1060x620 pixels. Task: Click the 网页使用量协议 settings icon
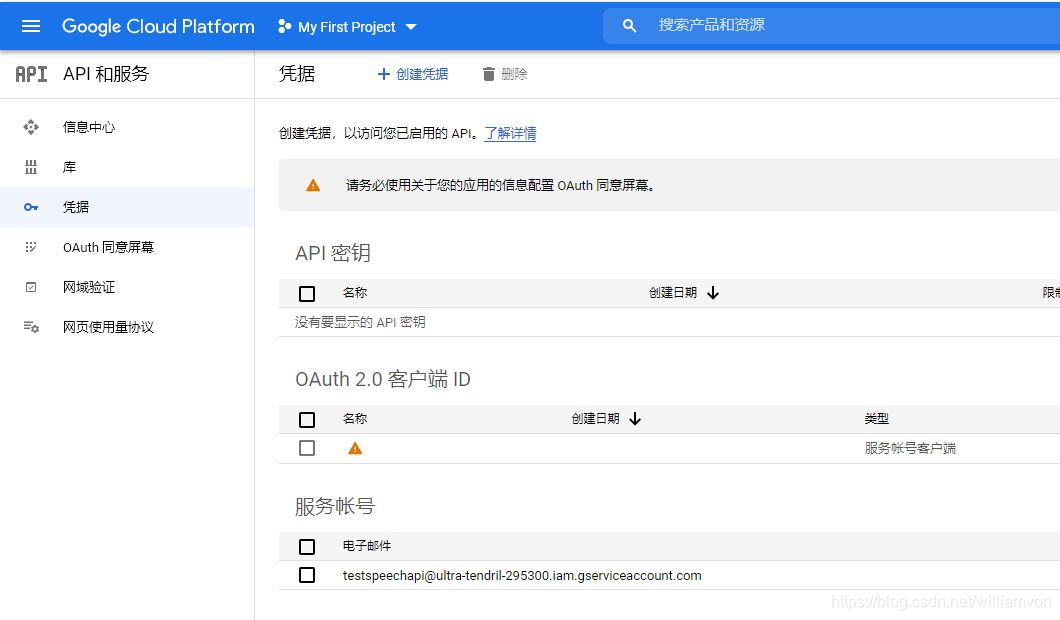click(x=31, y=327)
